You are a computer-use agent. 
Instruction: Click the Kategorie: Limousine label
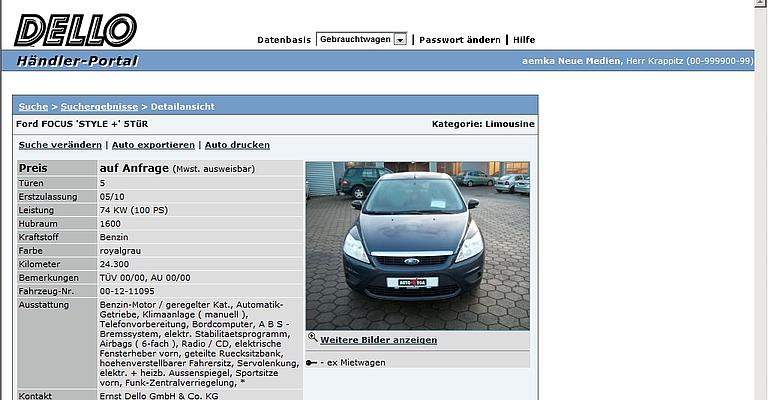tap(483, 124)
